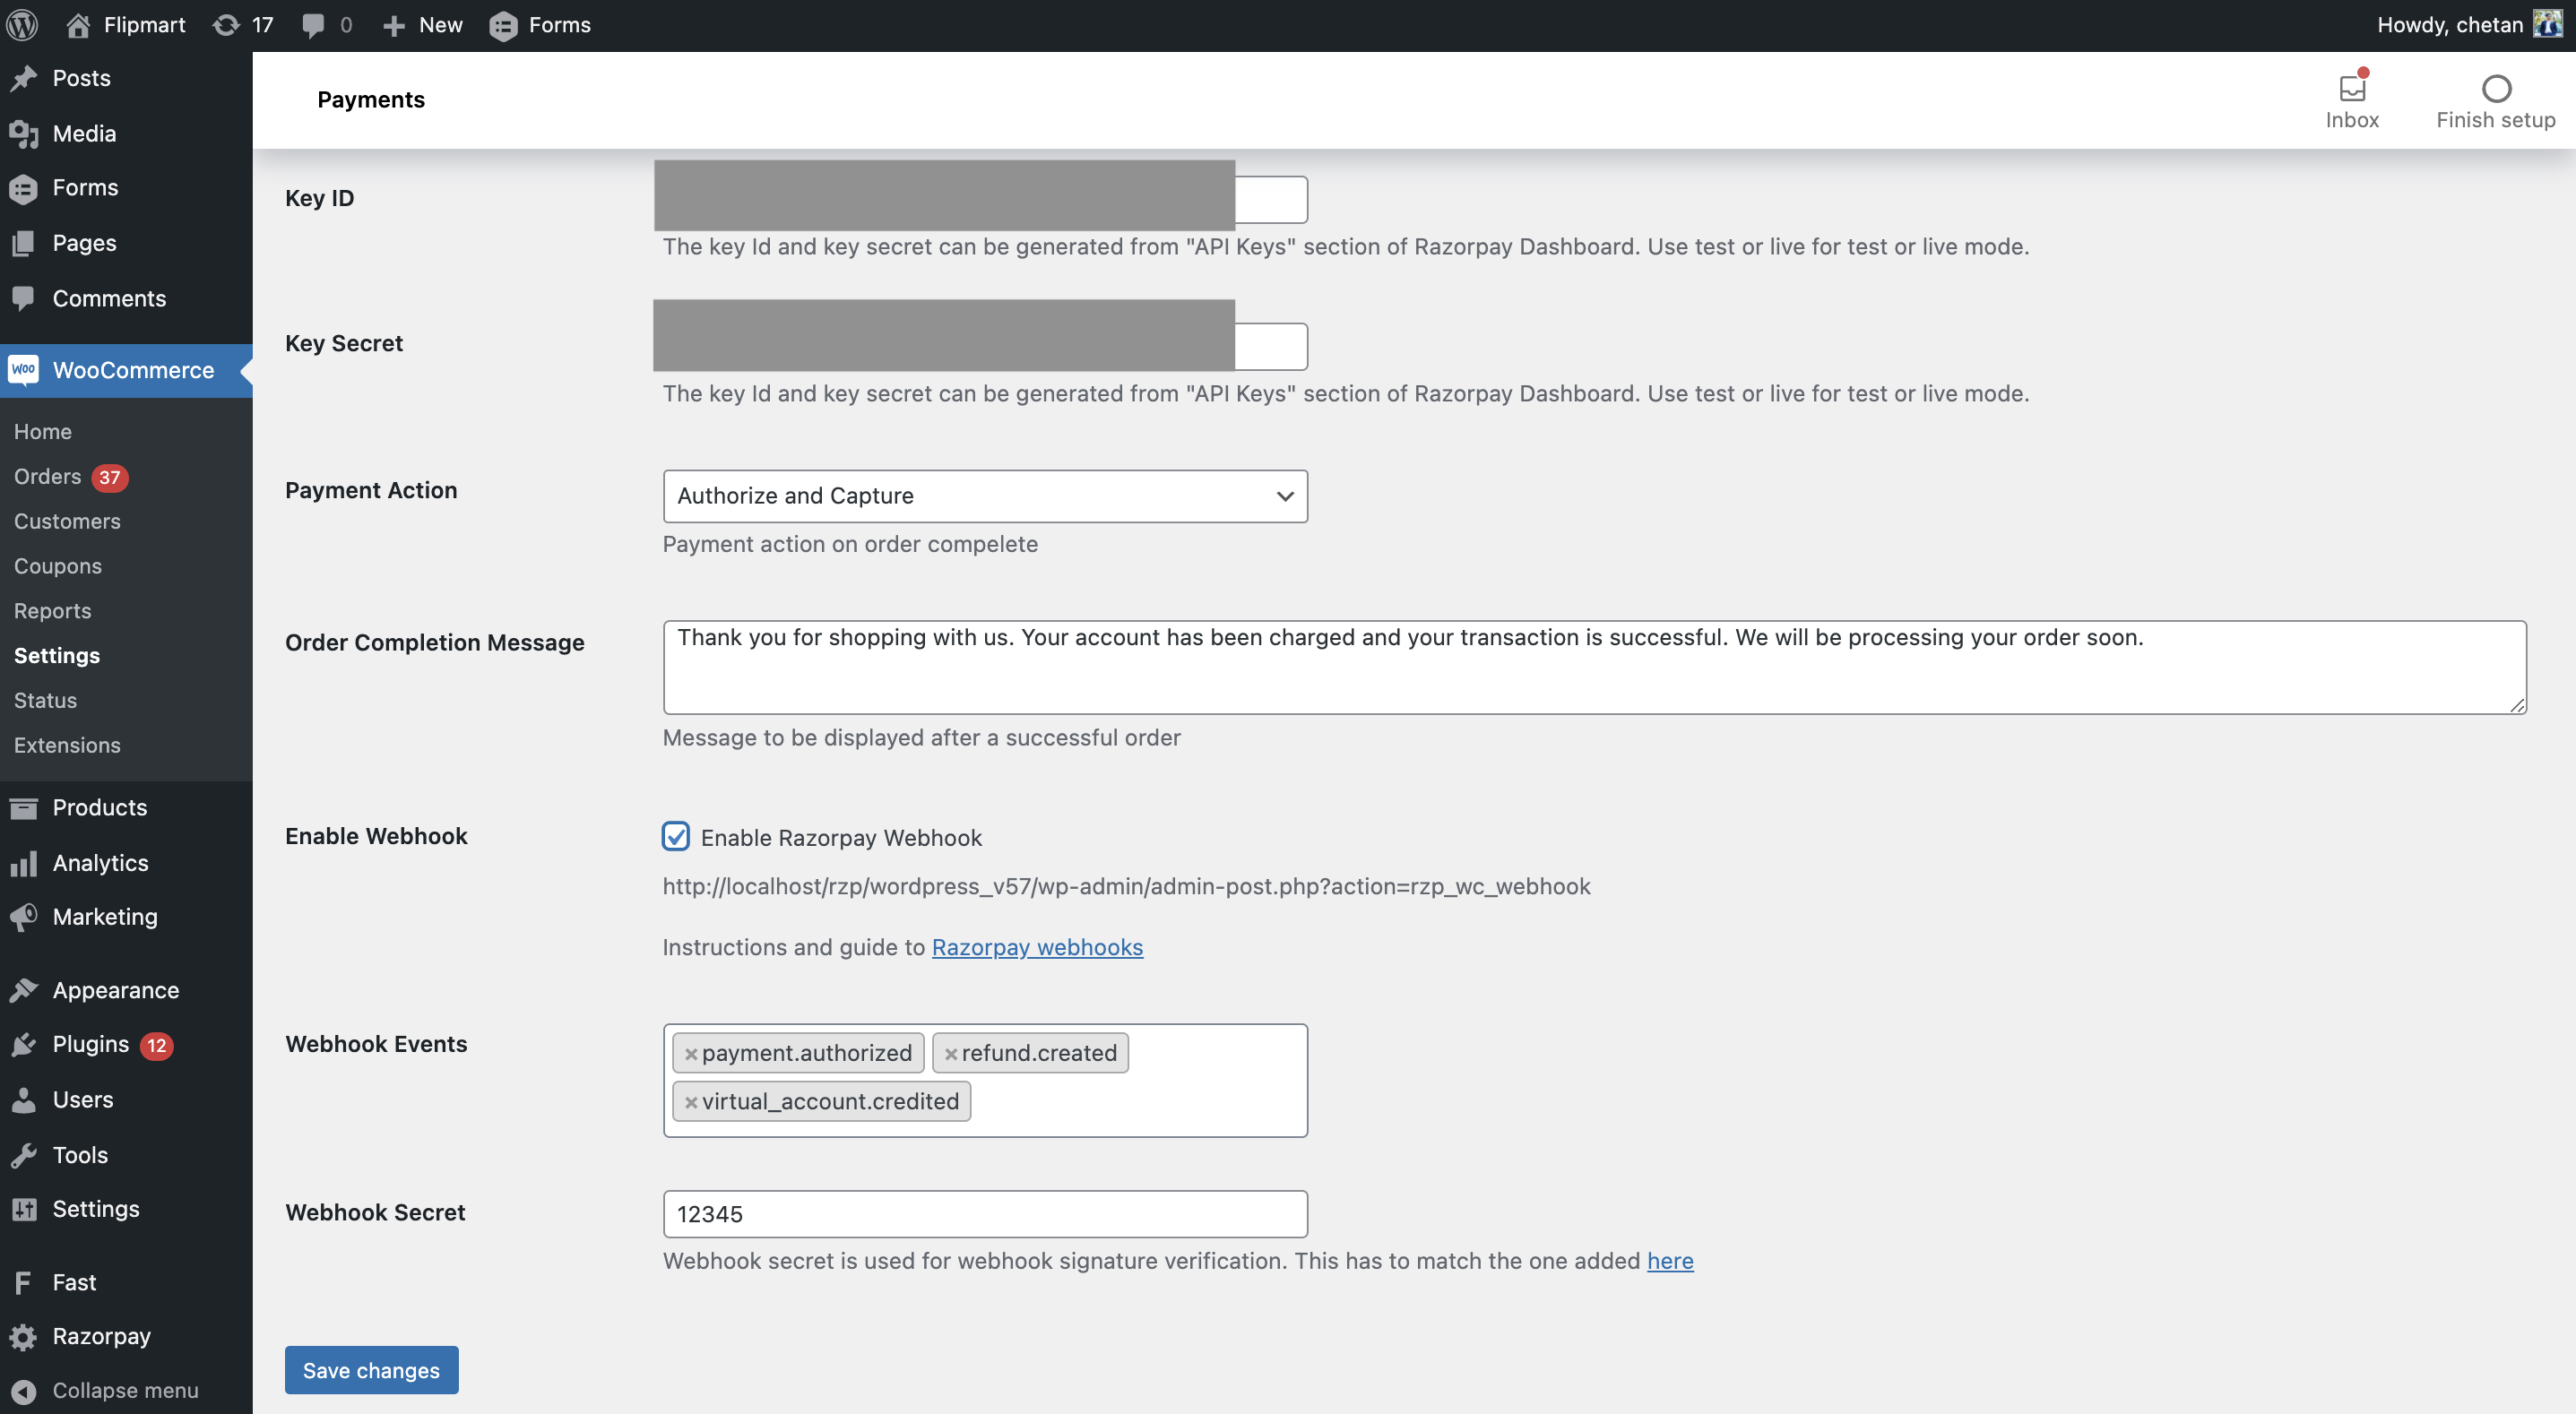Uncheck Enable Razorpay Webhook checkbox
This screenshot has width=2576, height=1414.
[x=676, y=837]
